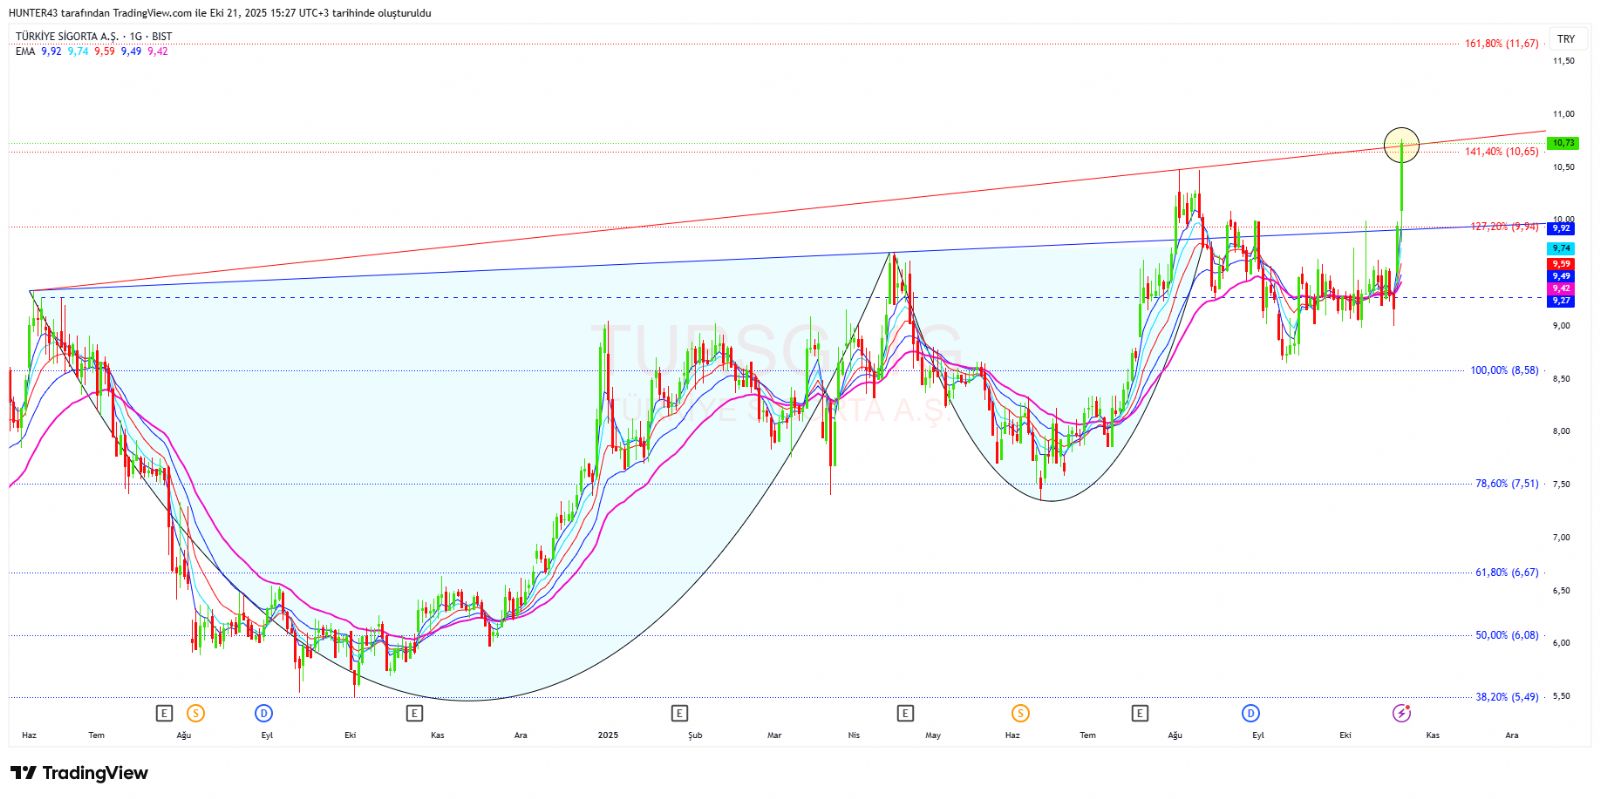Click the leftmost orange S split marker

(x=196, y=713)
